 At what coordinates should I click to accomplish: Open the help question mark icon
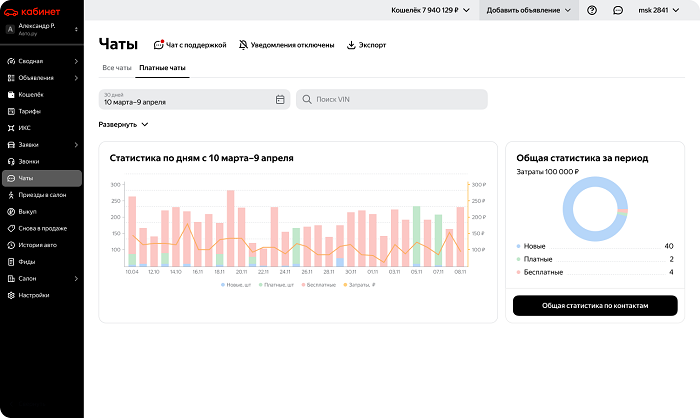[592, 10]
